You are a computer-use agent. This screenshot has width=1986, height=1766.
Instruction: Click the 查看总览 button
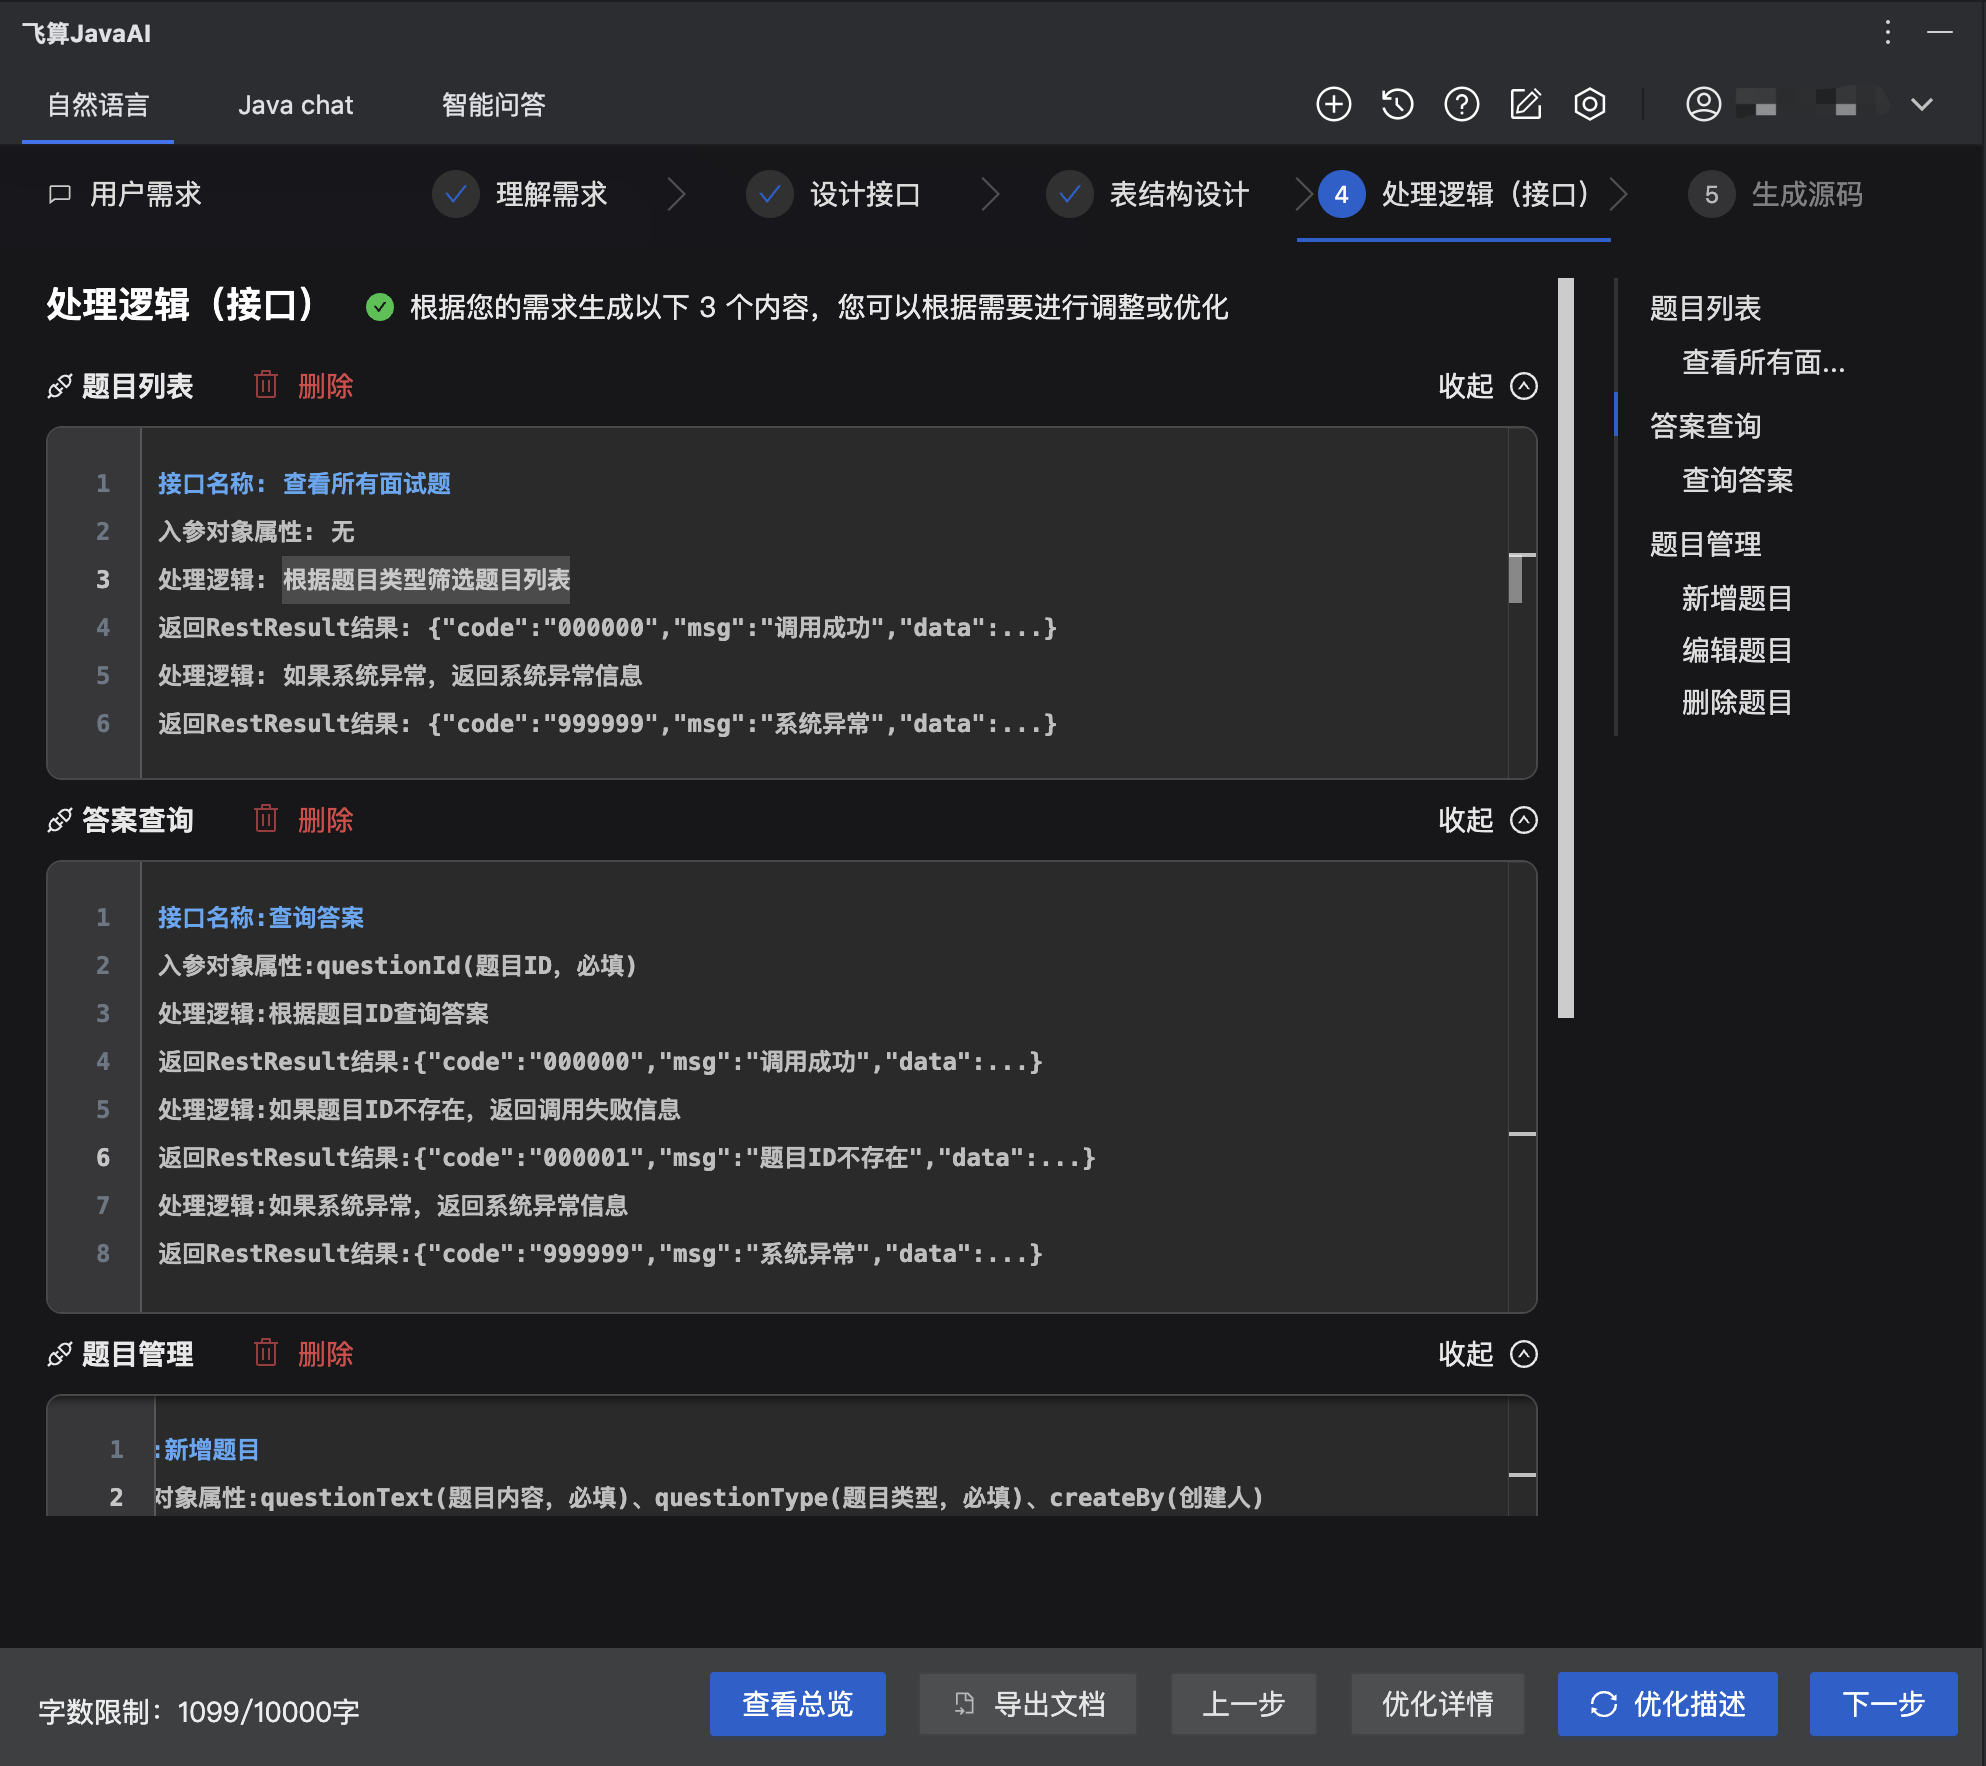coord(797,1703)
